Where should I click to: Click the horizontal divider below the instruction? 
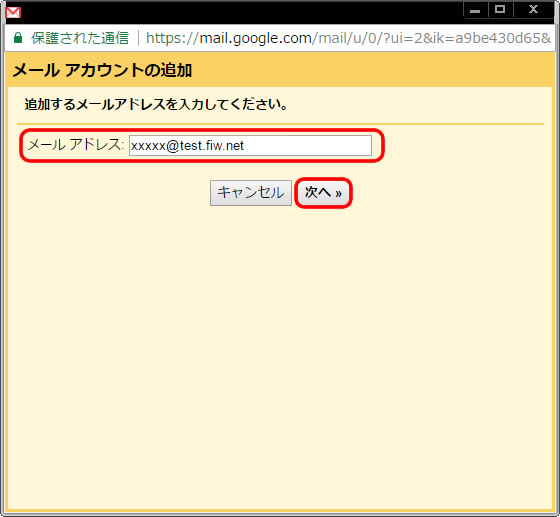point(280,124)
